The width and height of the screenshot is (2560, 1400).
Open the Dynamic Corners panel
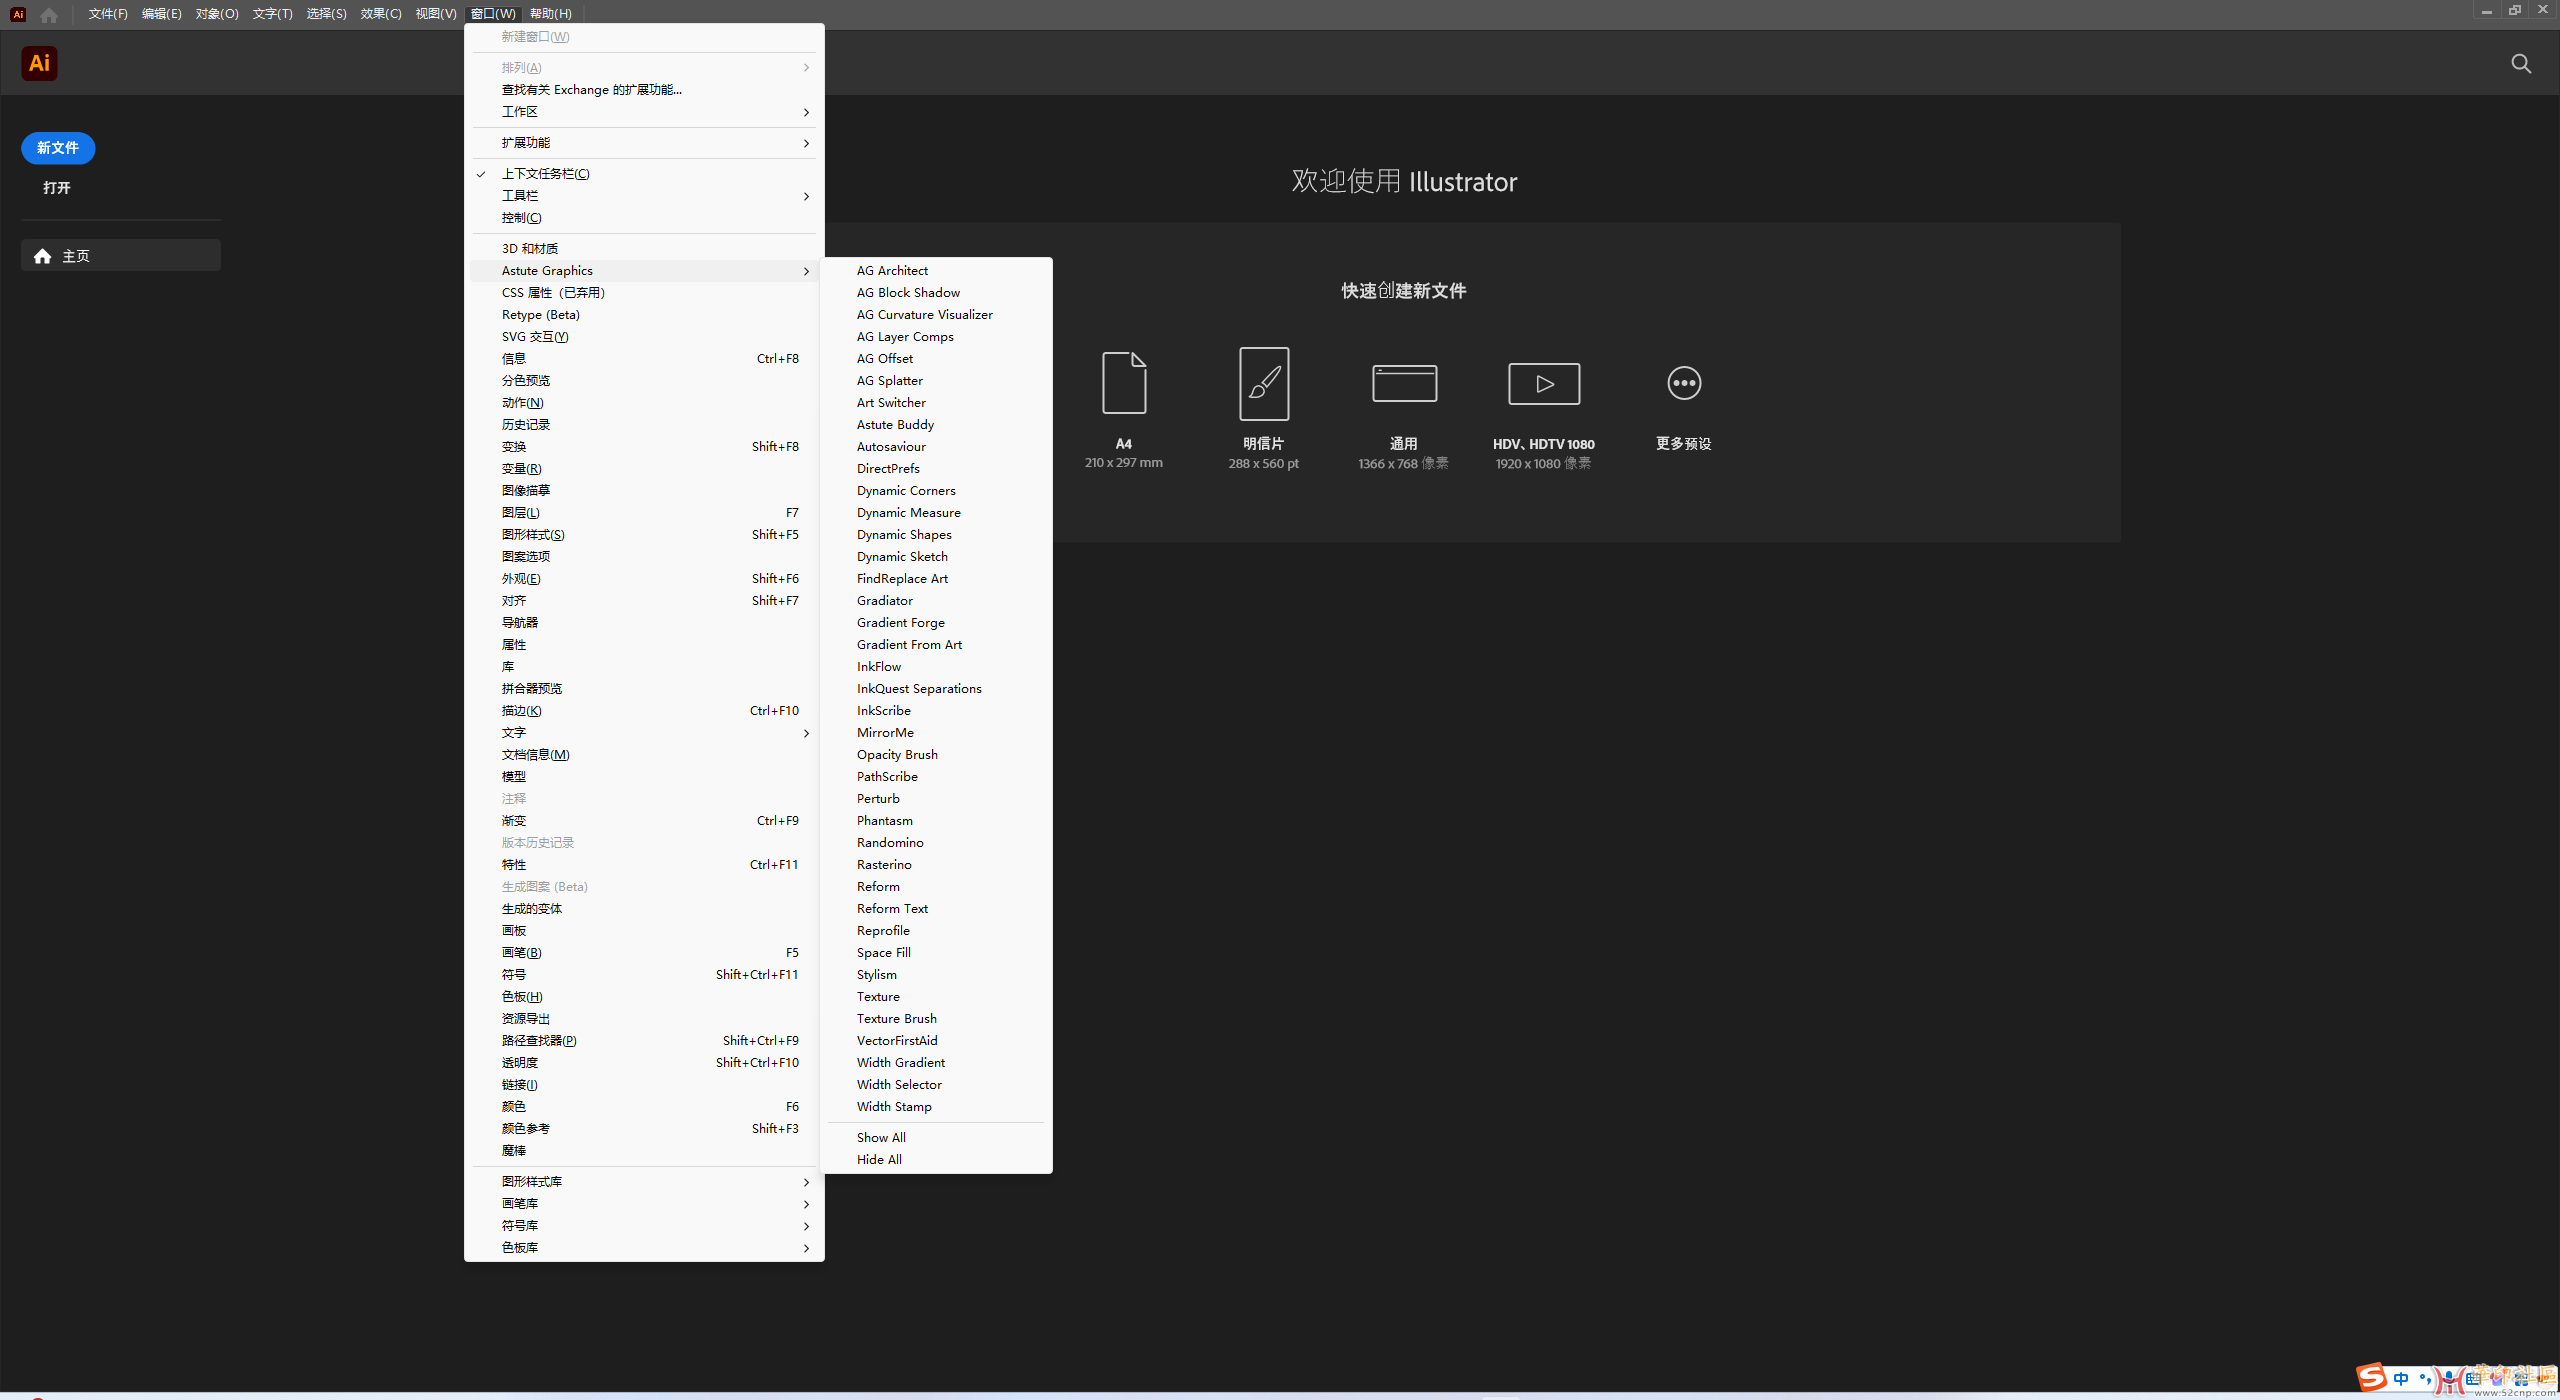[x=936, y=491]
